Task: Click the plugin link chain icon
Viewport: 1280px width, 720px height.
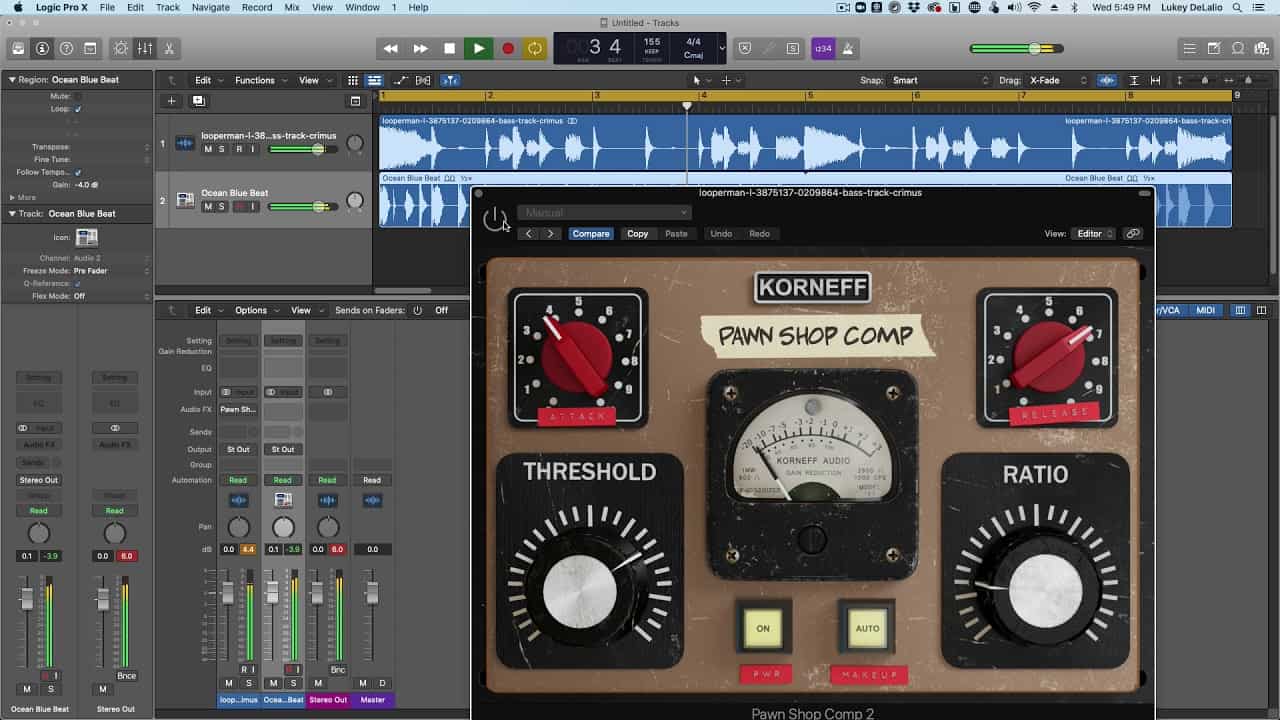Action: click(1133, 234)
